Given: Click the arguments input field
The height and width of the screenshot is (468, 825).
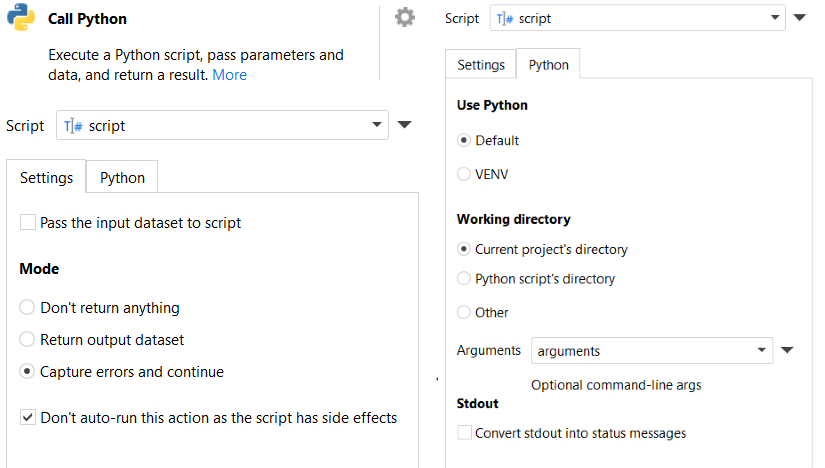Looking at the screenshot, I should pos(652,351).
